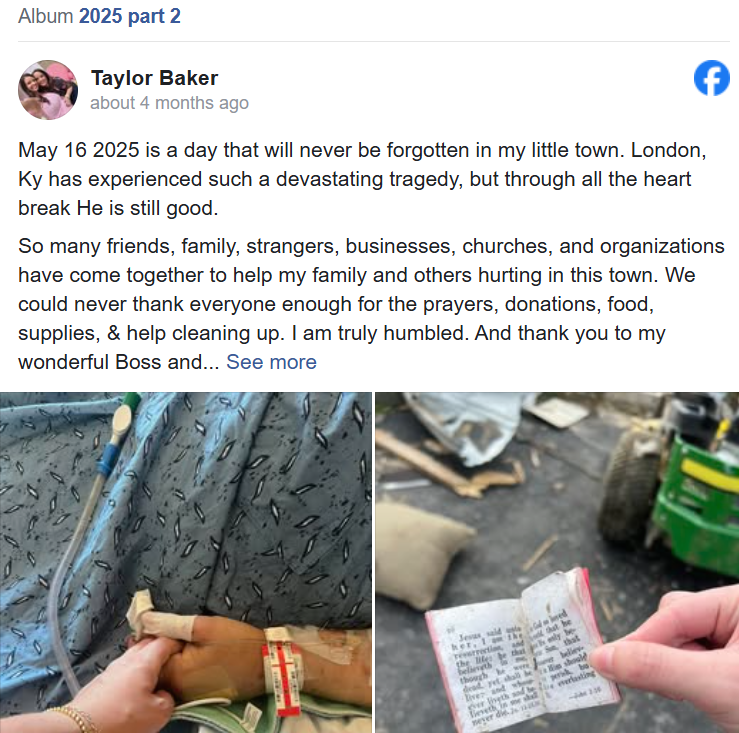This screenshot has height=733, width=739.
Task: Open the photo of the small Bible
Action: point(557,562)
